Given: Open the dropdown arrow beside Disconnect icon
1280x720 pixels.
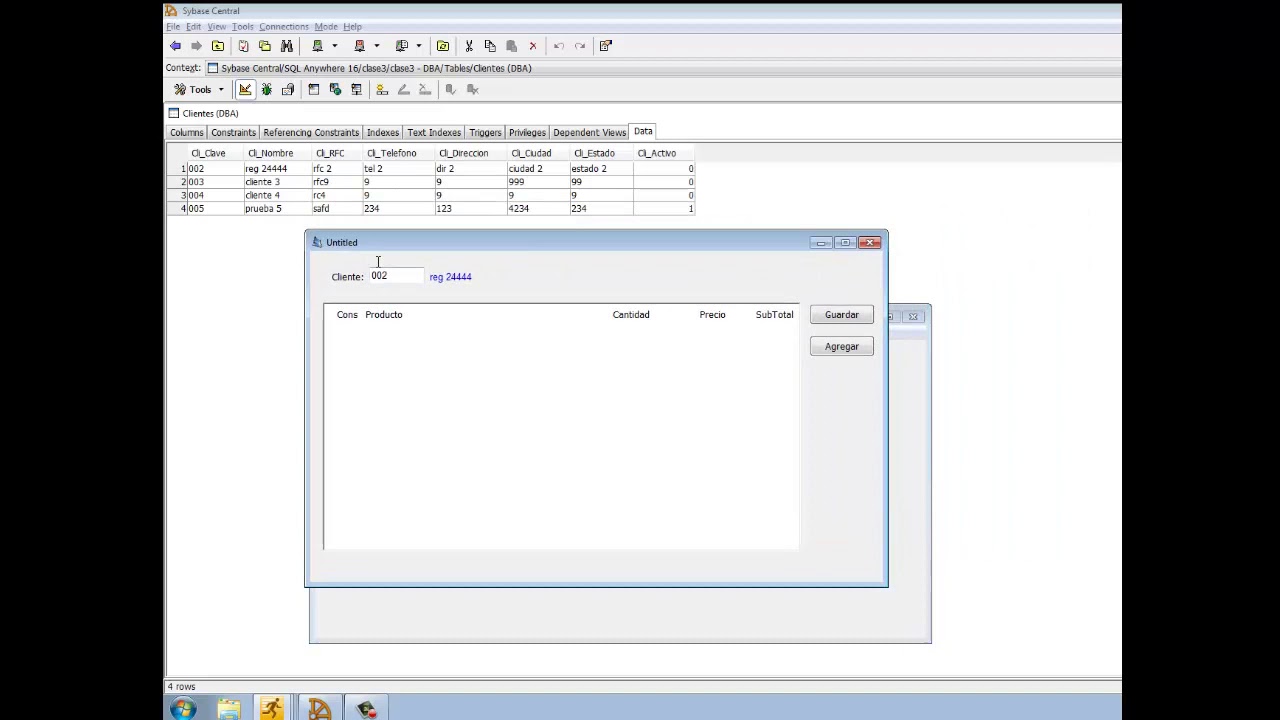Looking at the screenshot, I should [x=376, y=46].
